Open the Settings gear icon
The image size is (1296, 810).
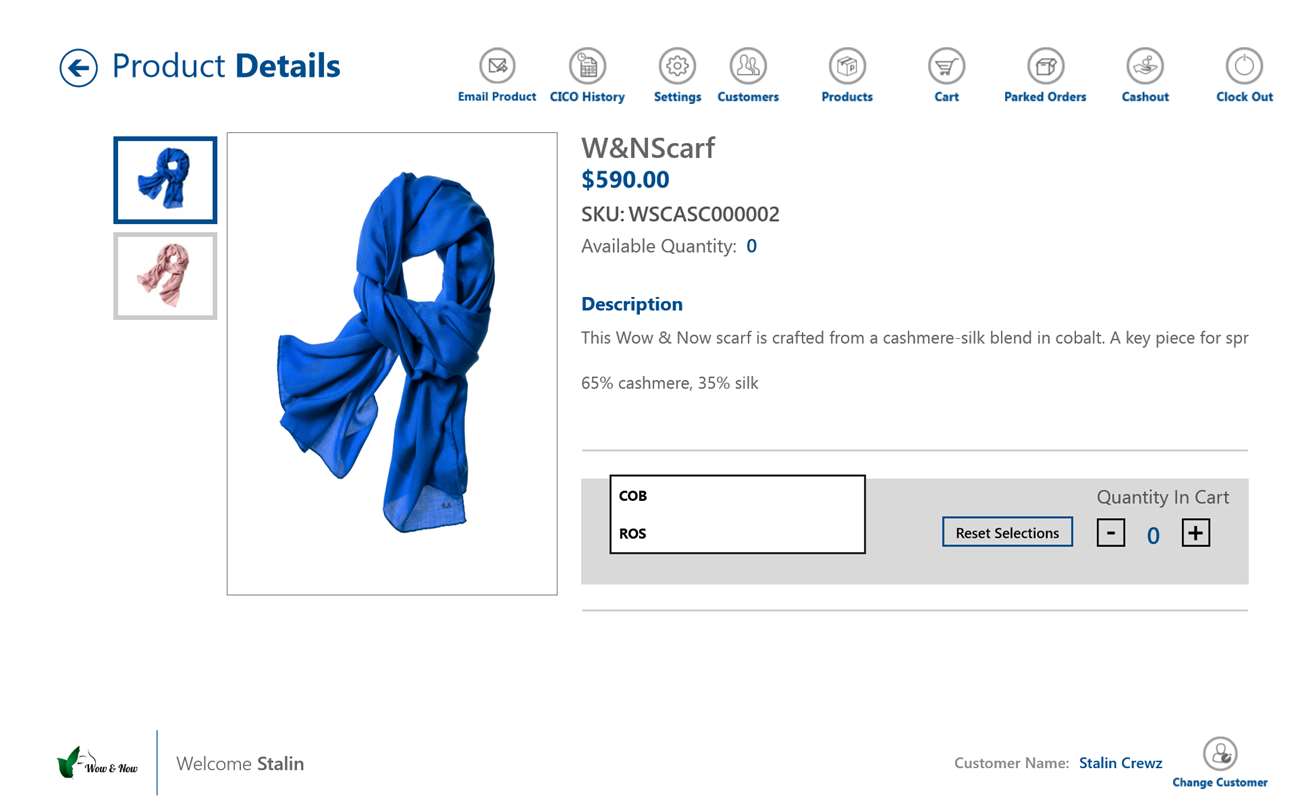[677, 66]
